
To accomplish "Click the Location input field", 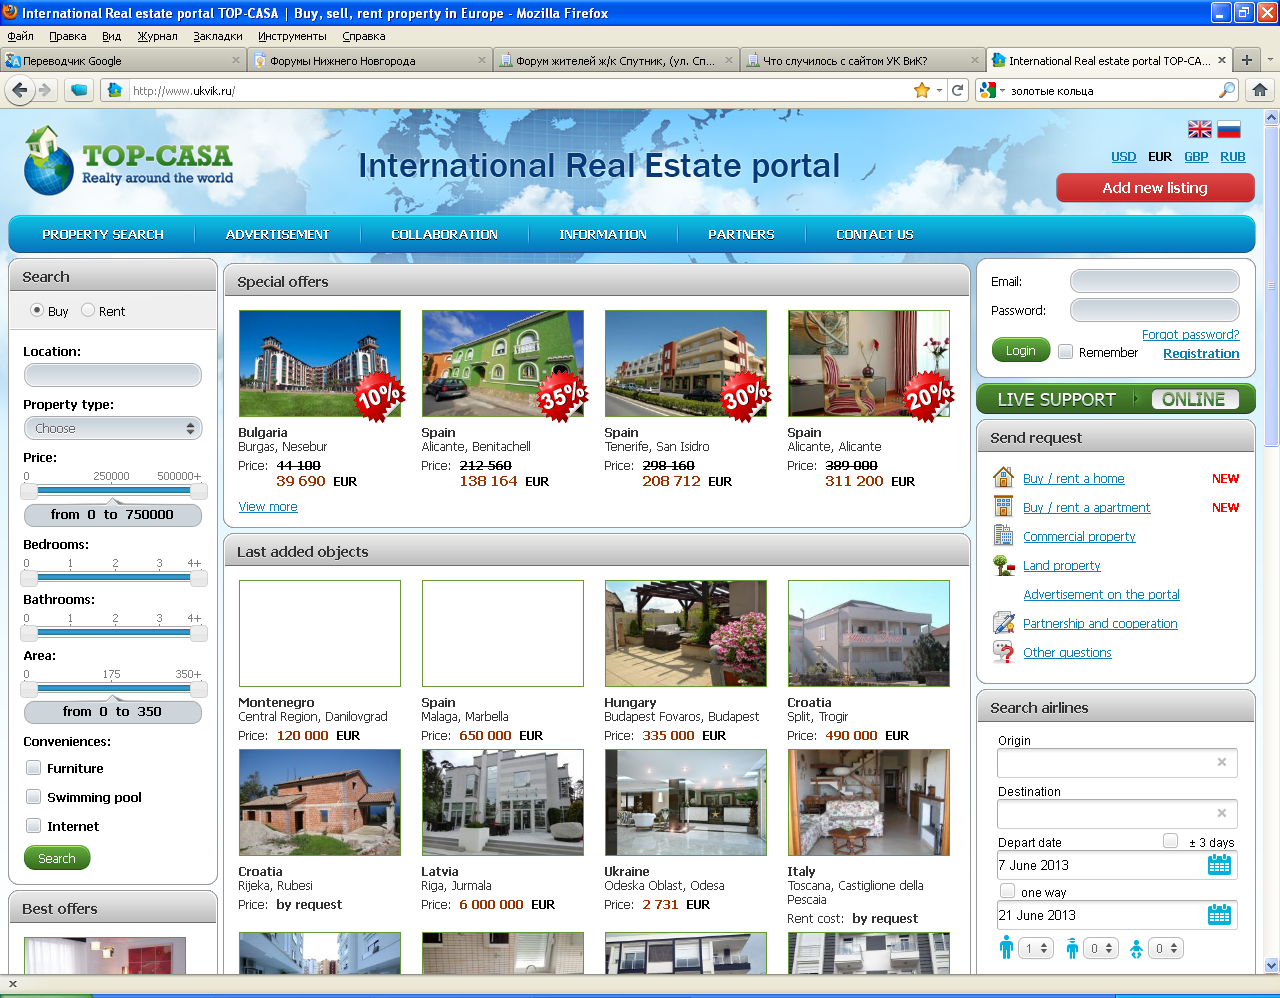I will (112, 375).
